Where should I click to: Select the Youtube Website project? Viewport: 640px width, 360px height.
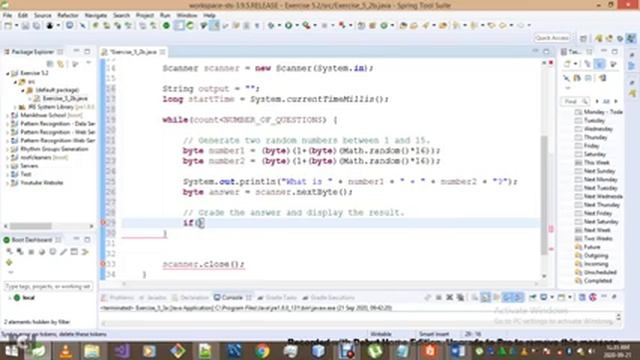tap(41, 182)
